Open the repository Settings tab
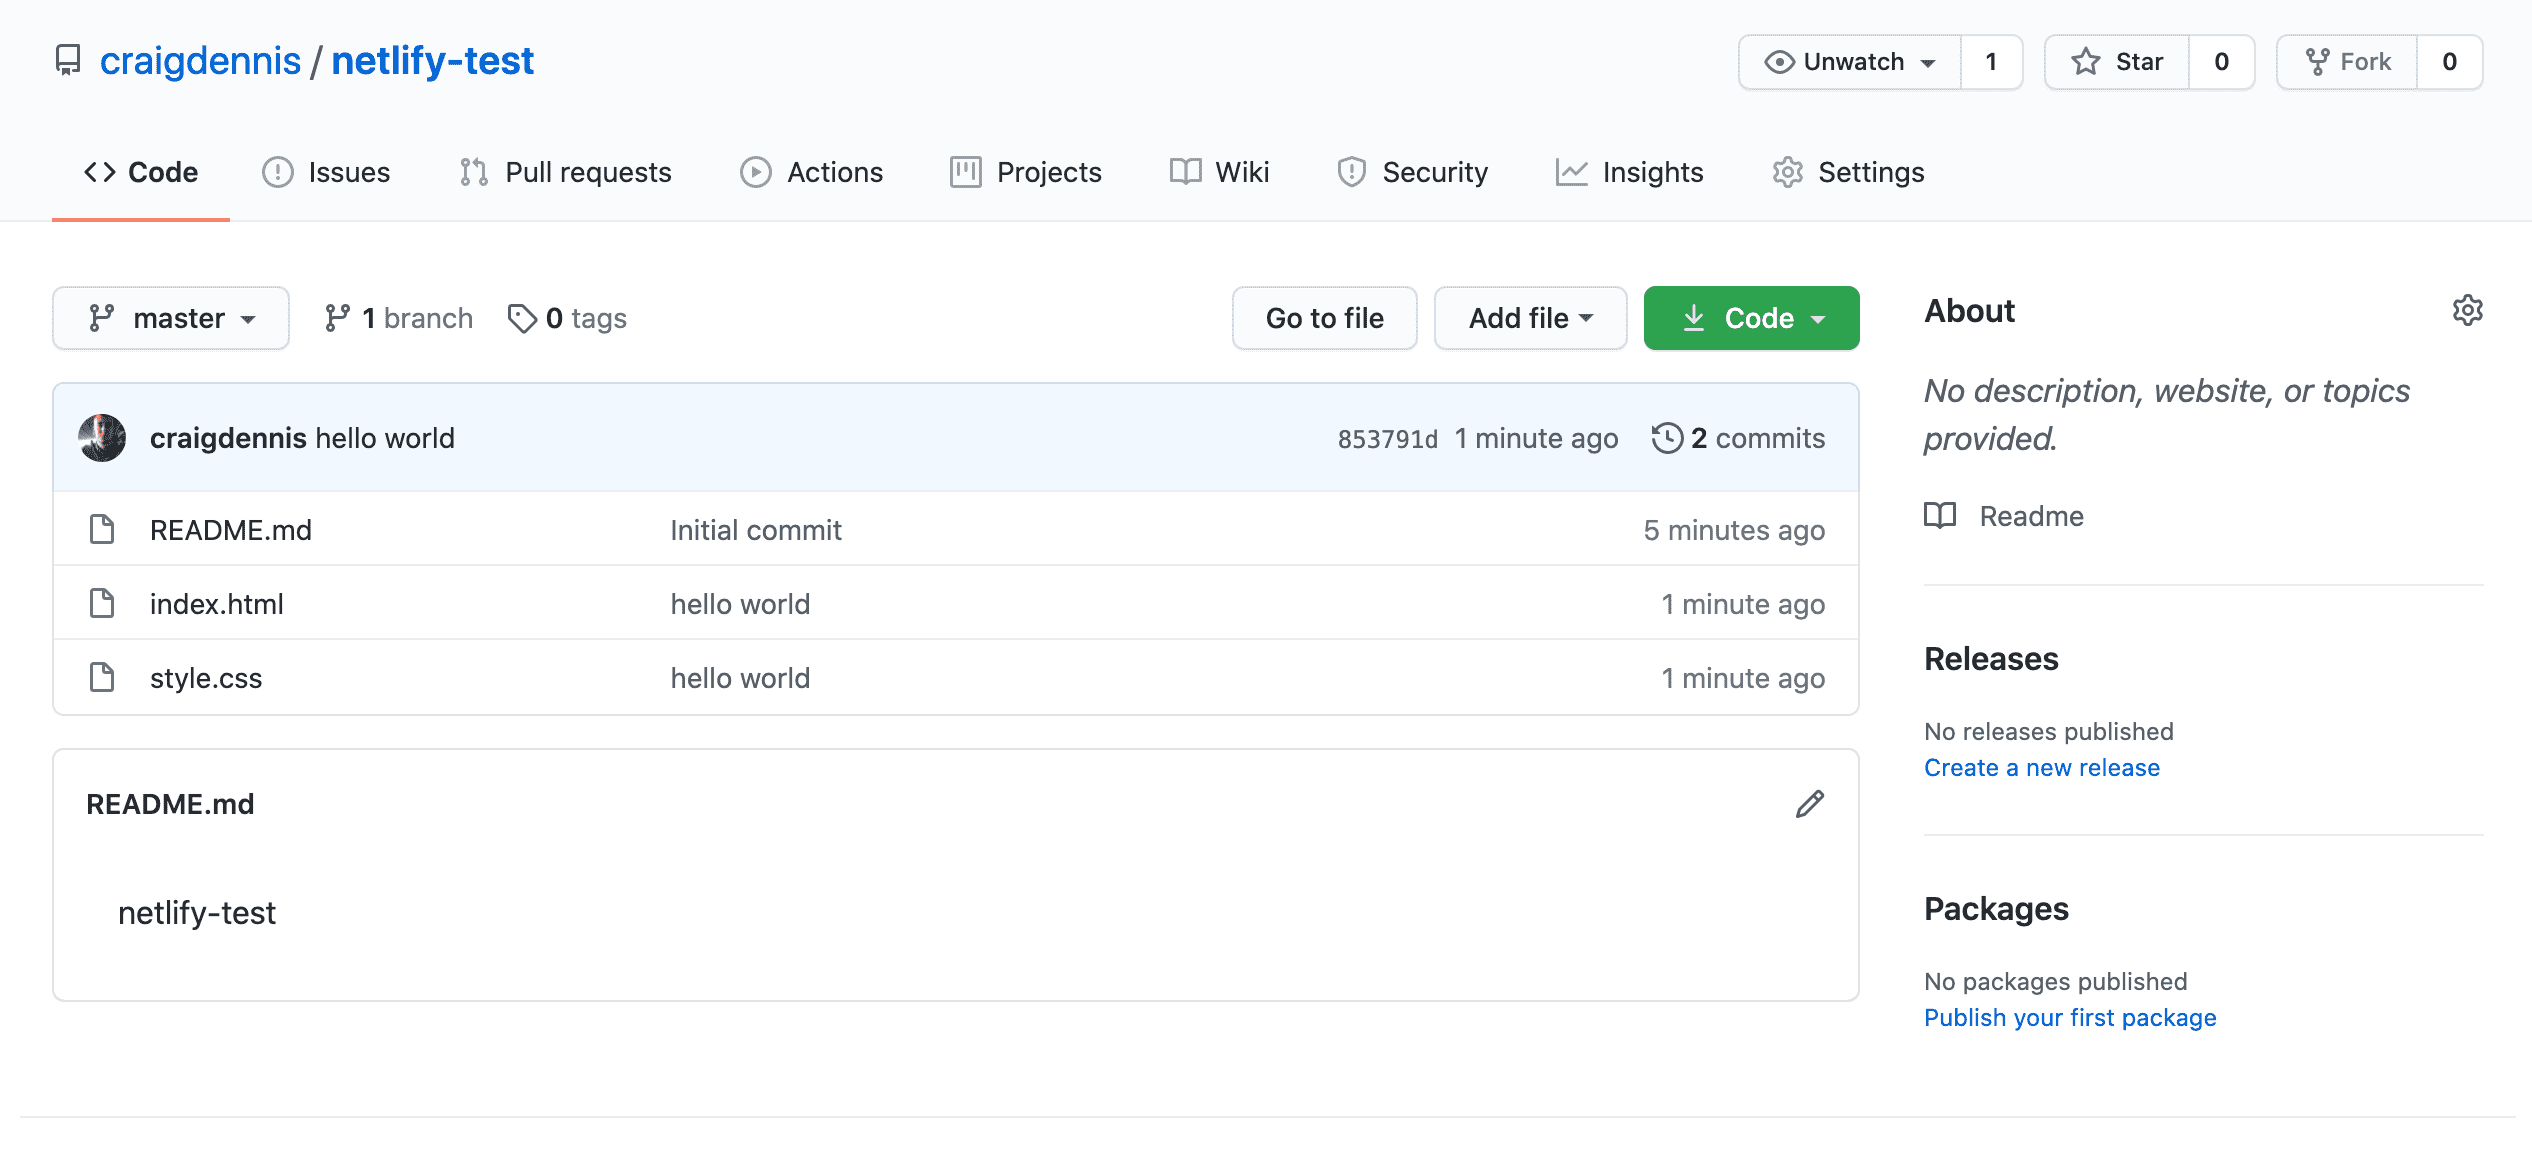 (1848, 172)
